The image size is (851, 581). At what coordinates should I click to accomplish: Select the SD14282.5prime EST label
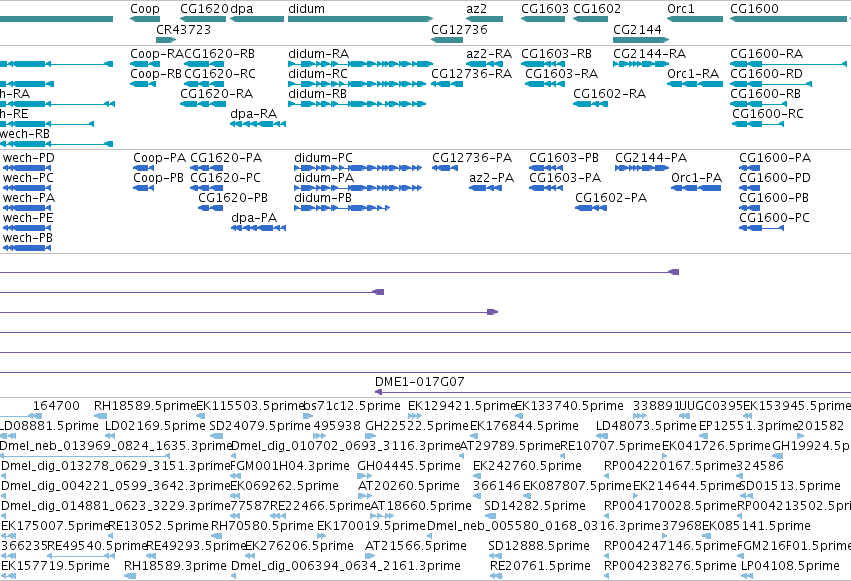pos(535,506)
